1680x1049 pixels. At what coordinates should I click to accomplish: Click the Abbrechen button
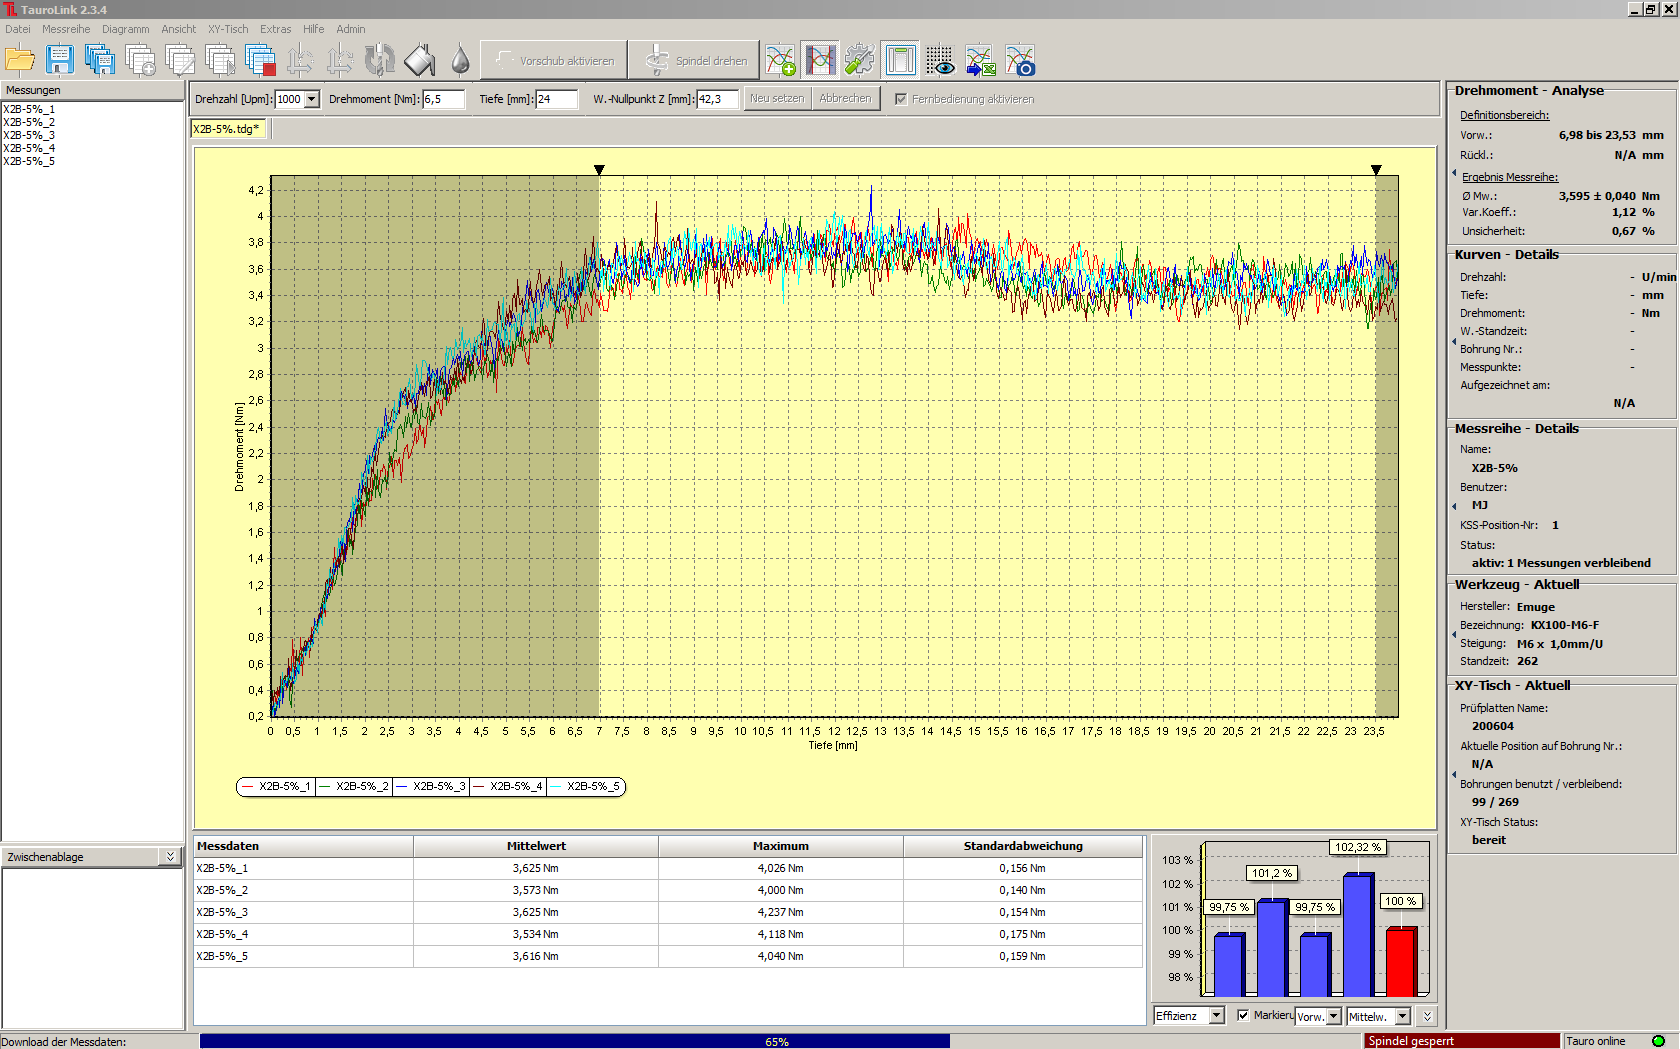[845, 98]
